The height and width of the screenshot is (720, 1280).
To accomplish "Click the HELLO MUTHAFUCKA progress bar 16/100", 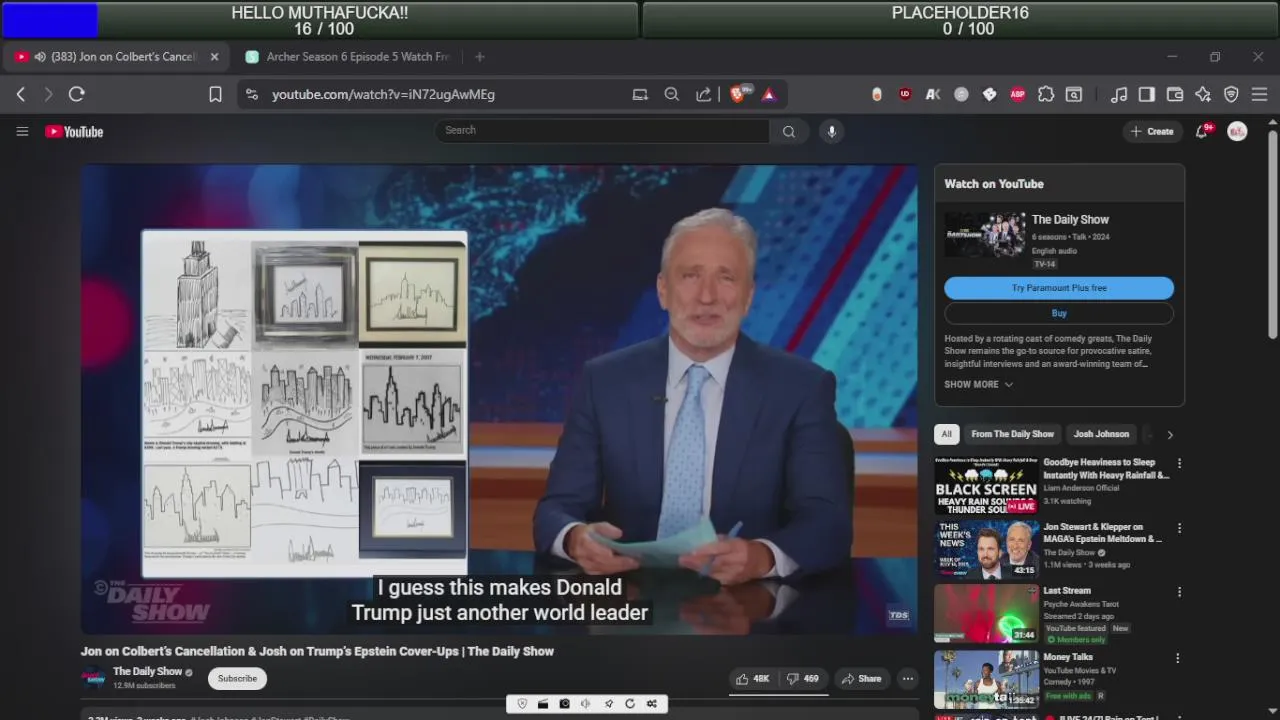I will (x=319, y=20).
